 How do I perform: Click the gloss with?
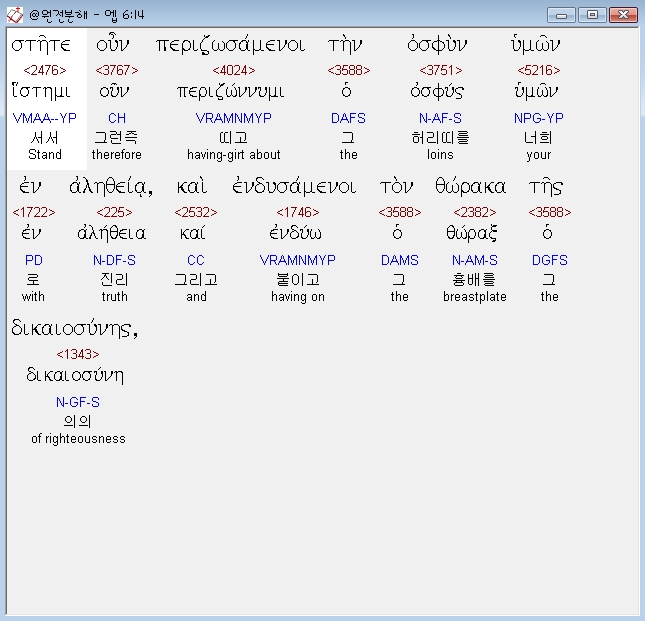tap(33, 297)
